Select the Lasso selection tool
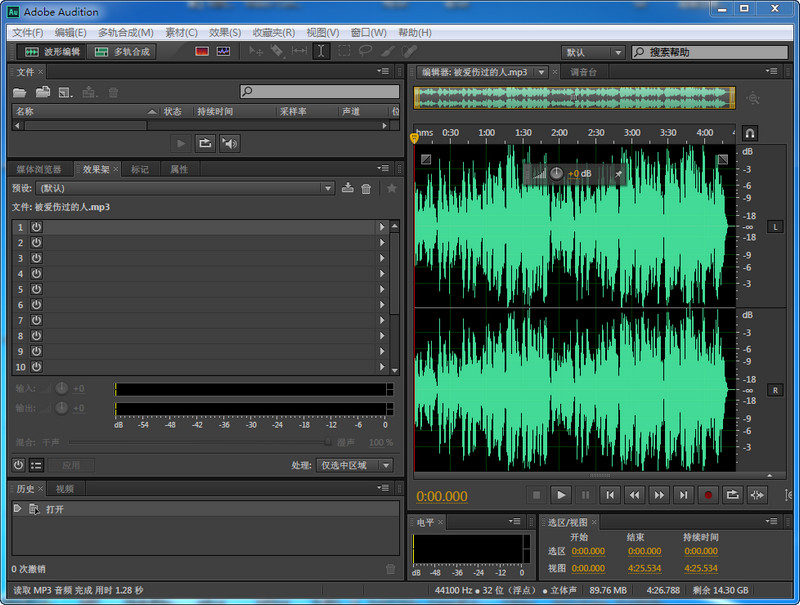 point(365,51)
